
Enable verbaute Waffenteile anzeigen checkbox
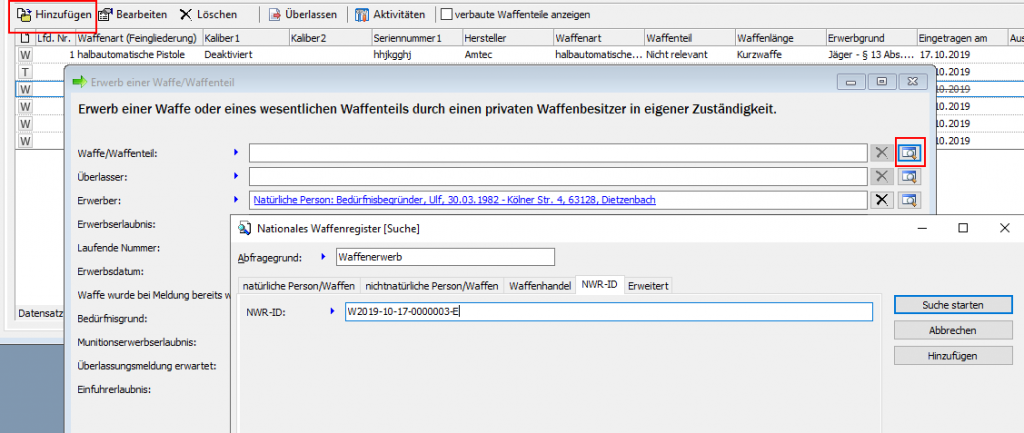[x=446, y=15]
